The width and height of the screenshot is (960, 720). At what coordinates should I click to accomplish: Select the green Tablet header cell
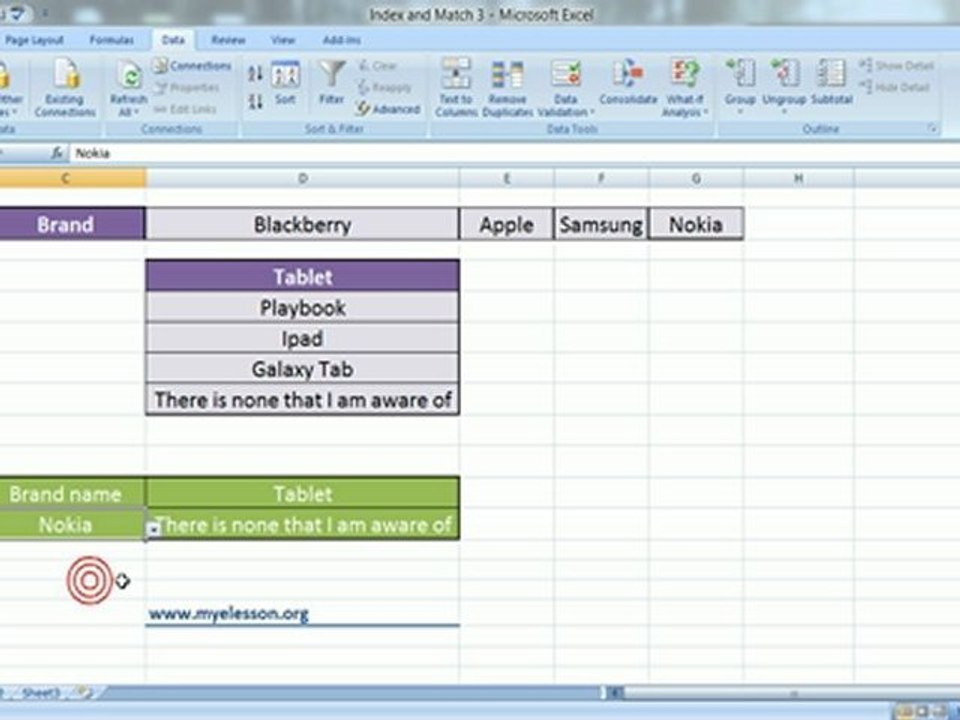(302, 493)
